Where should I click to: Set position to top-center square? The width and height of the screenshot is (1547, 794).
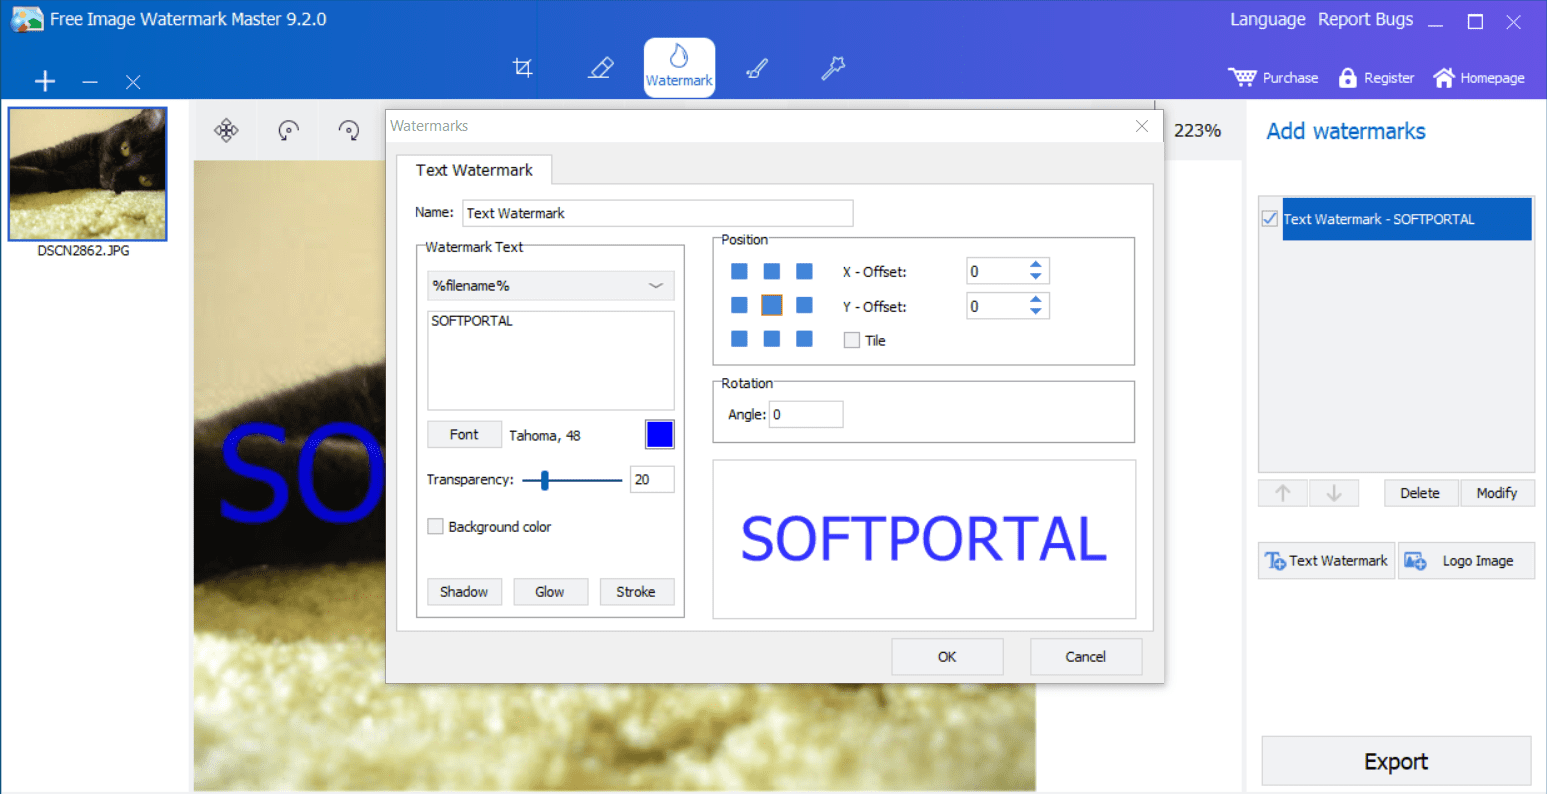[x=772, y=271]
